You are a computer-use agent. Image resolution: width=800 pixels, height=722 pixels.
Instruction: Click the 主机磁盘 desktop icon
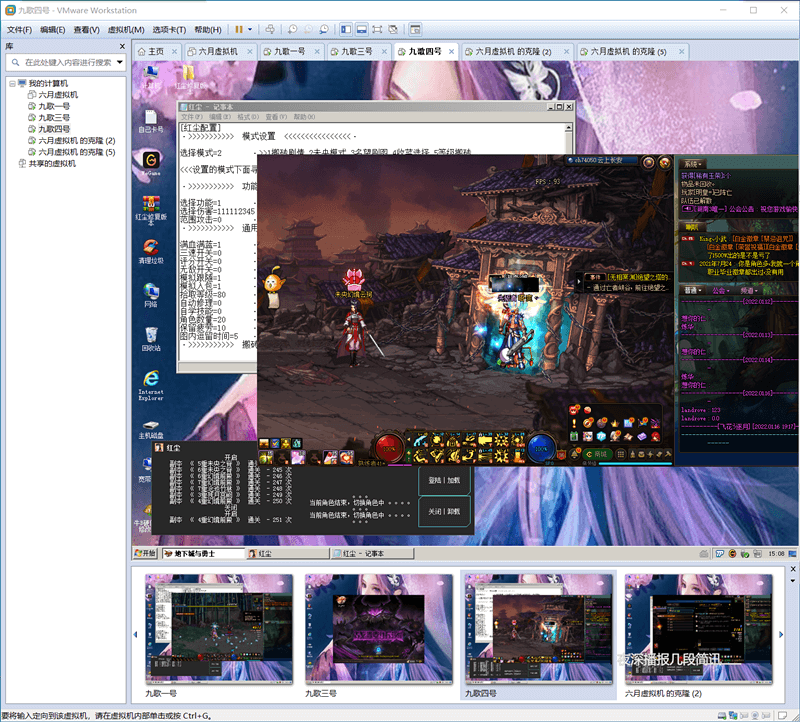pyautogui.click(x=151, y=429)
